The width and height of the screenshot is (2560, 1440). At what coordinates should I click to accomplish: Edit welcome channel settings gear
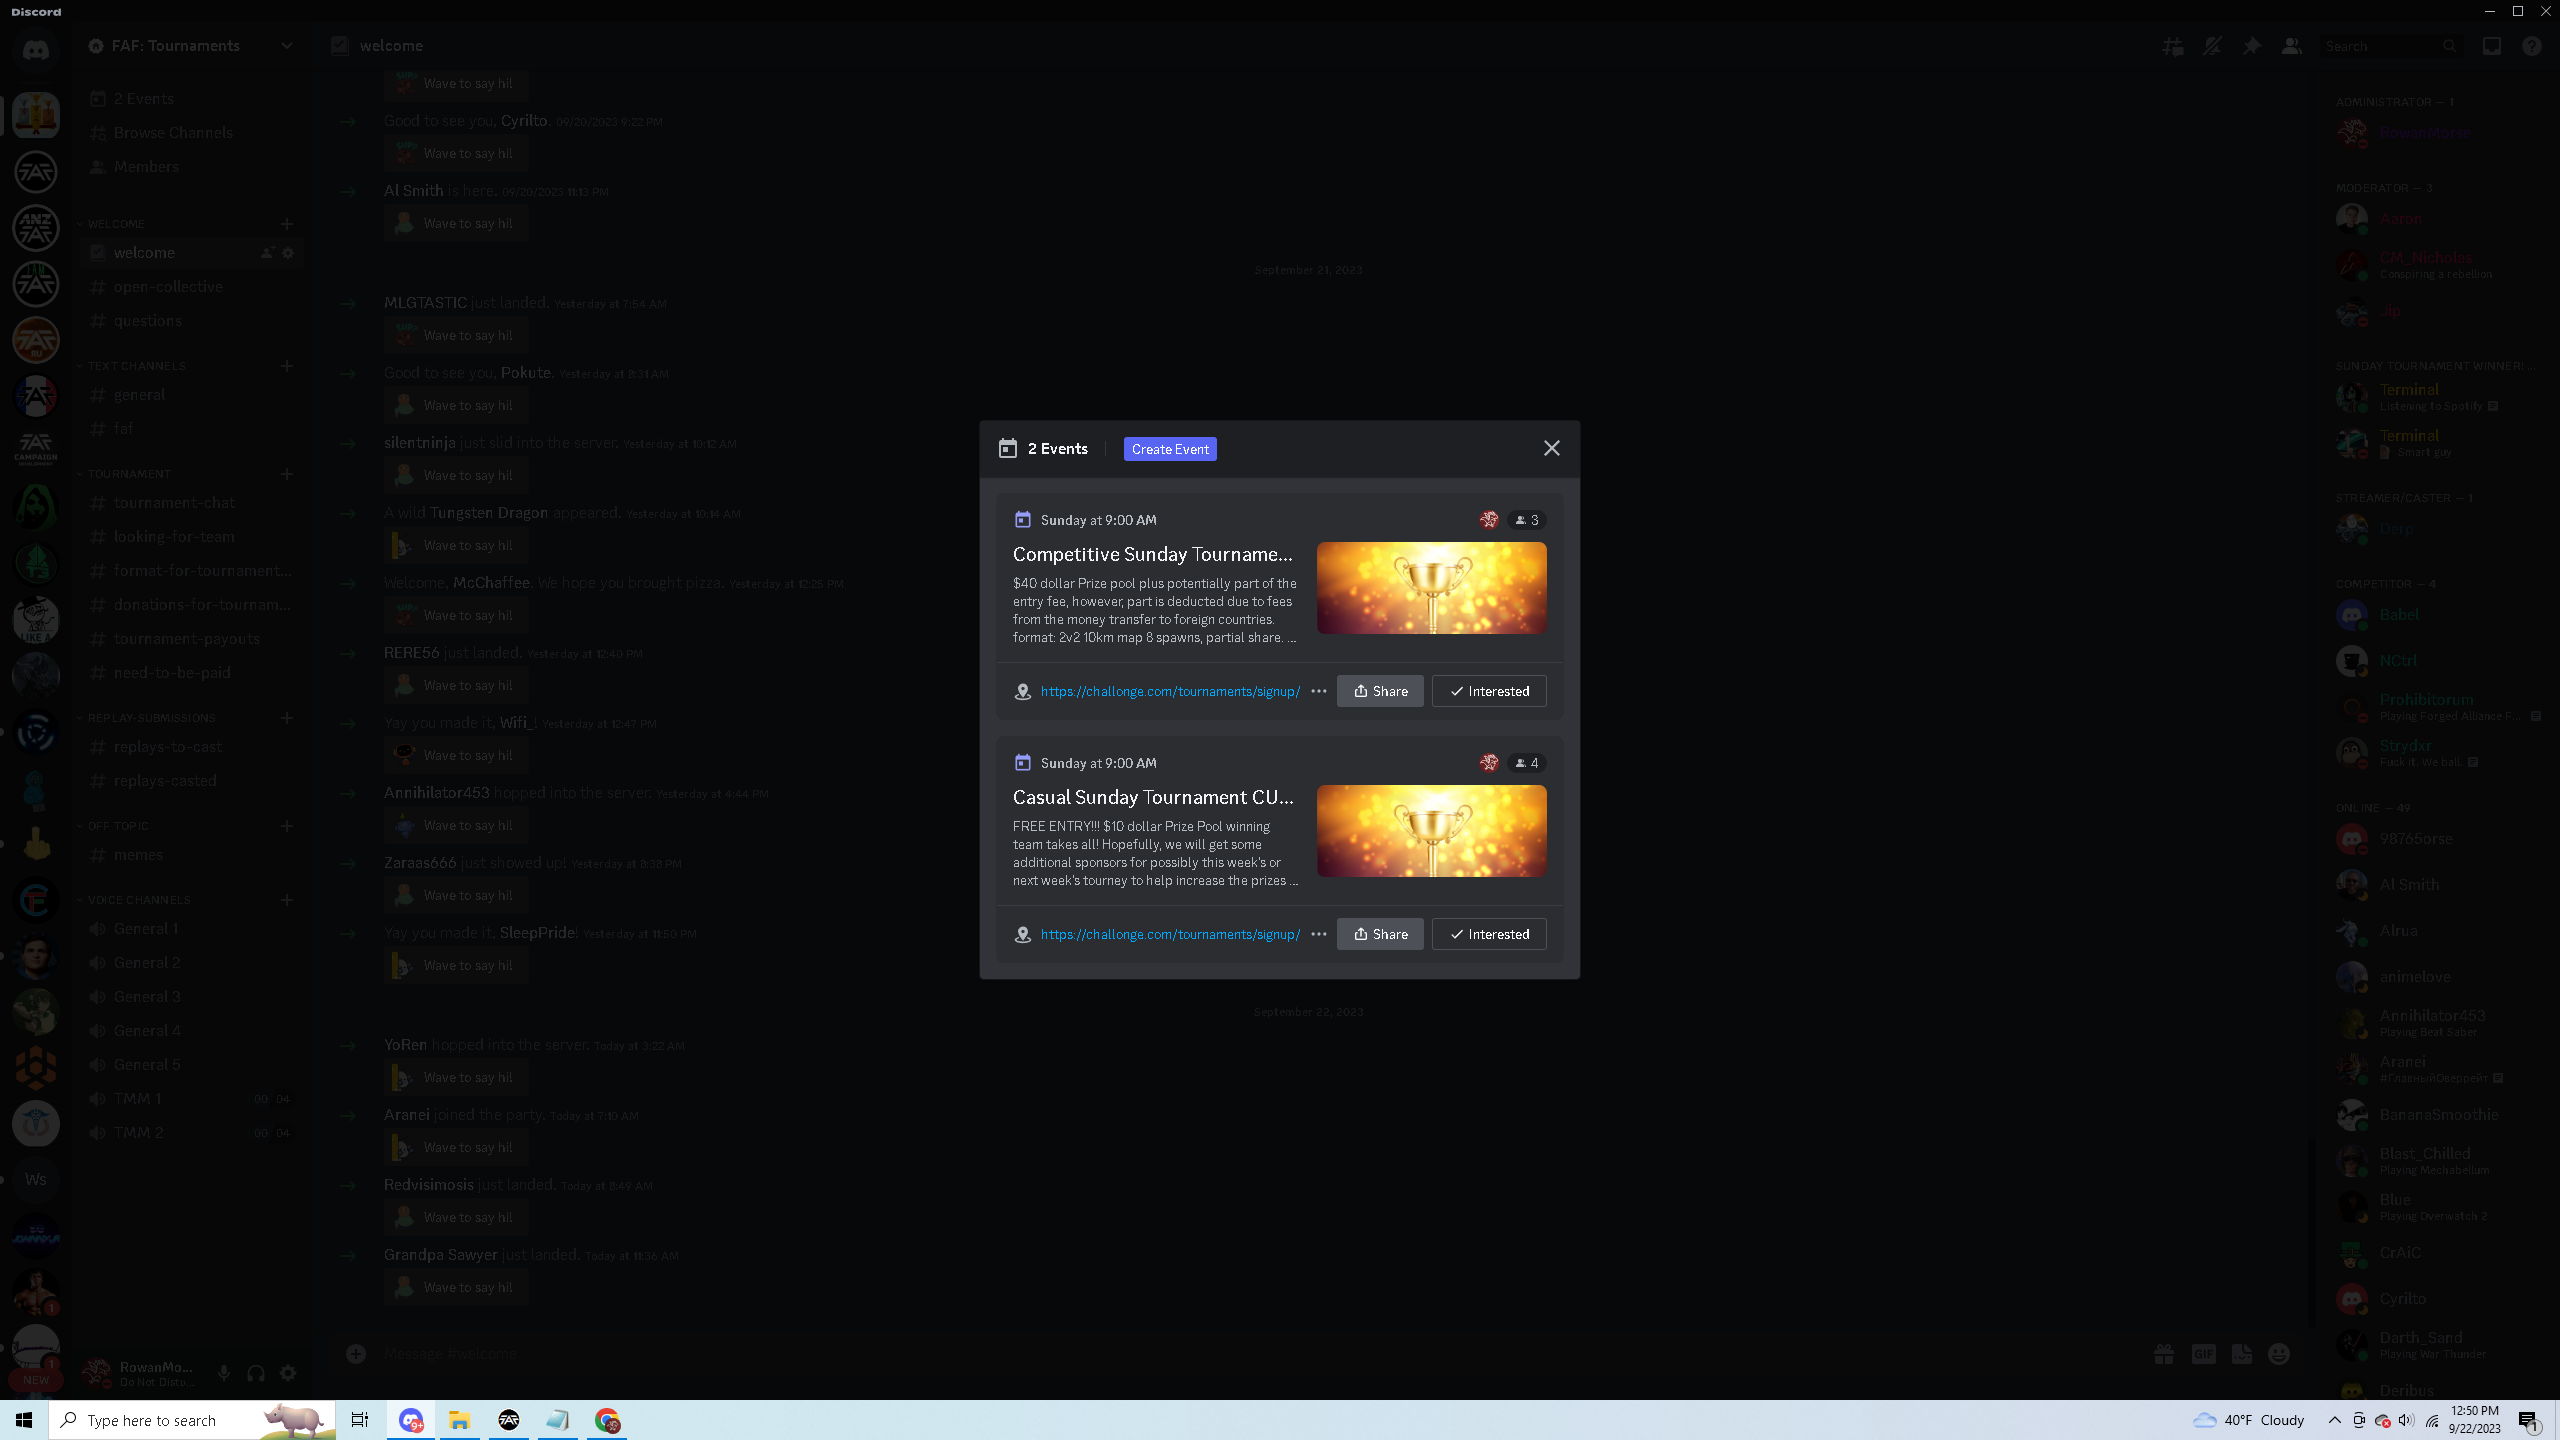tap(288, 253)
